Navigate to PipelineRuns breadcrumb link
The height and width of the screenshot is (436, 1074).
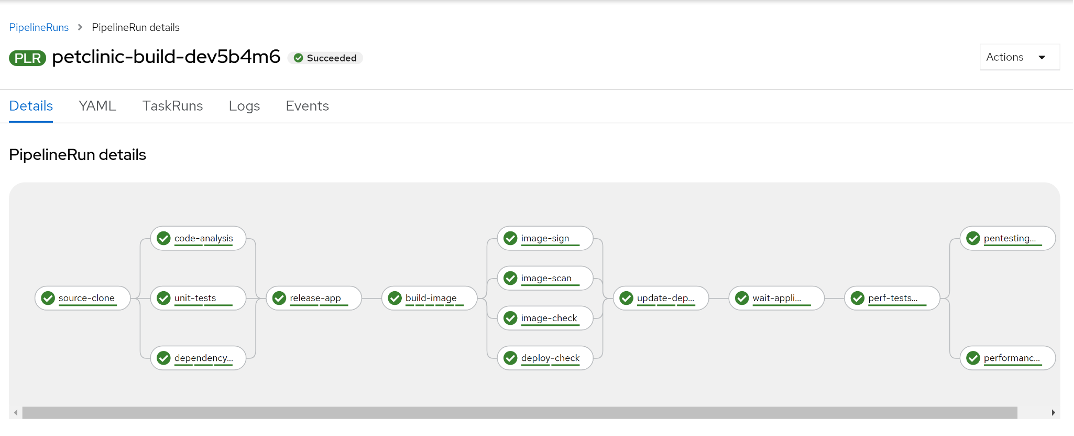[x=38, y=27]
